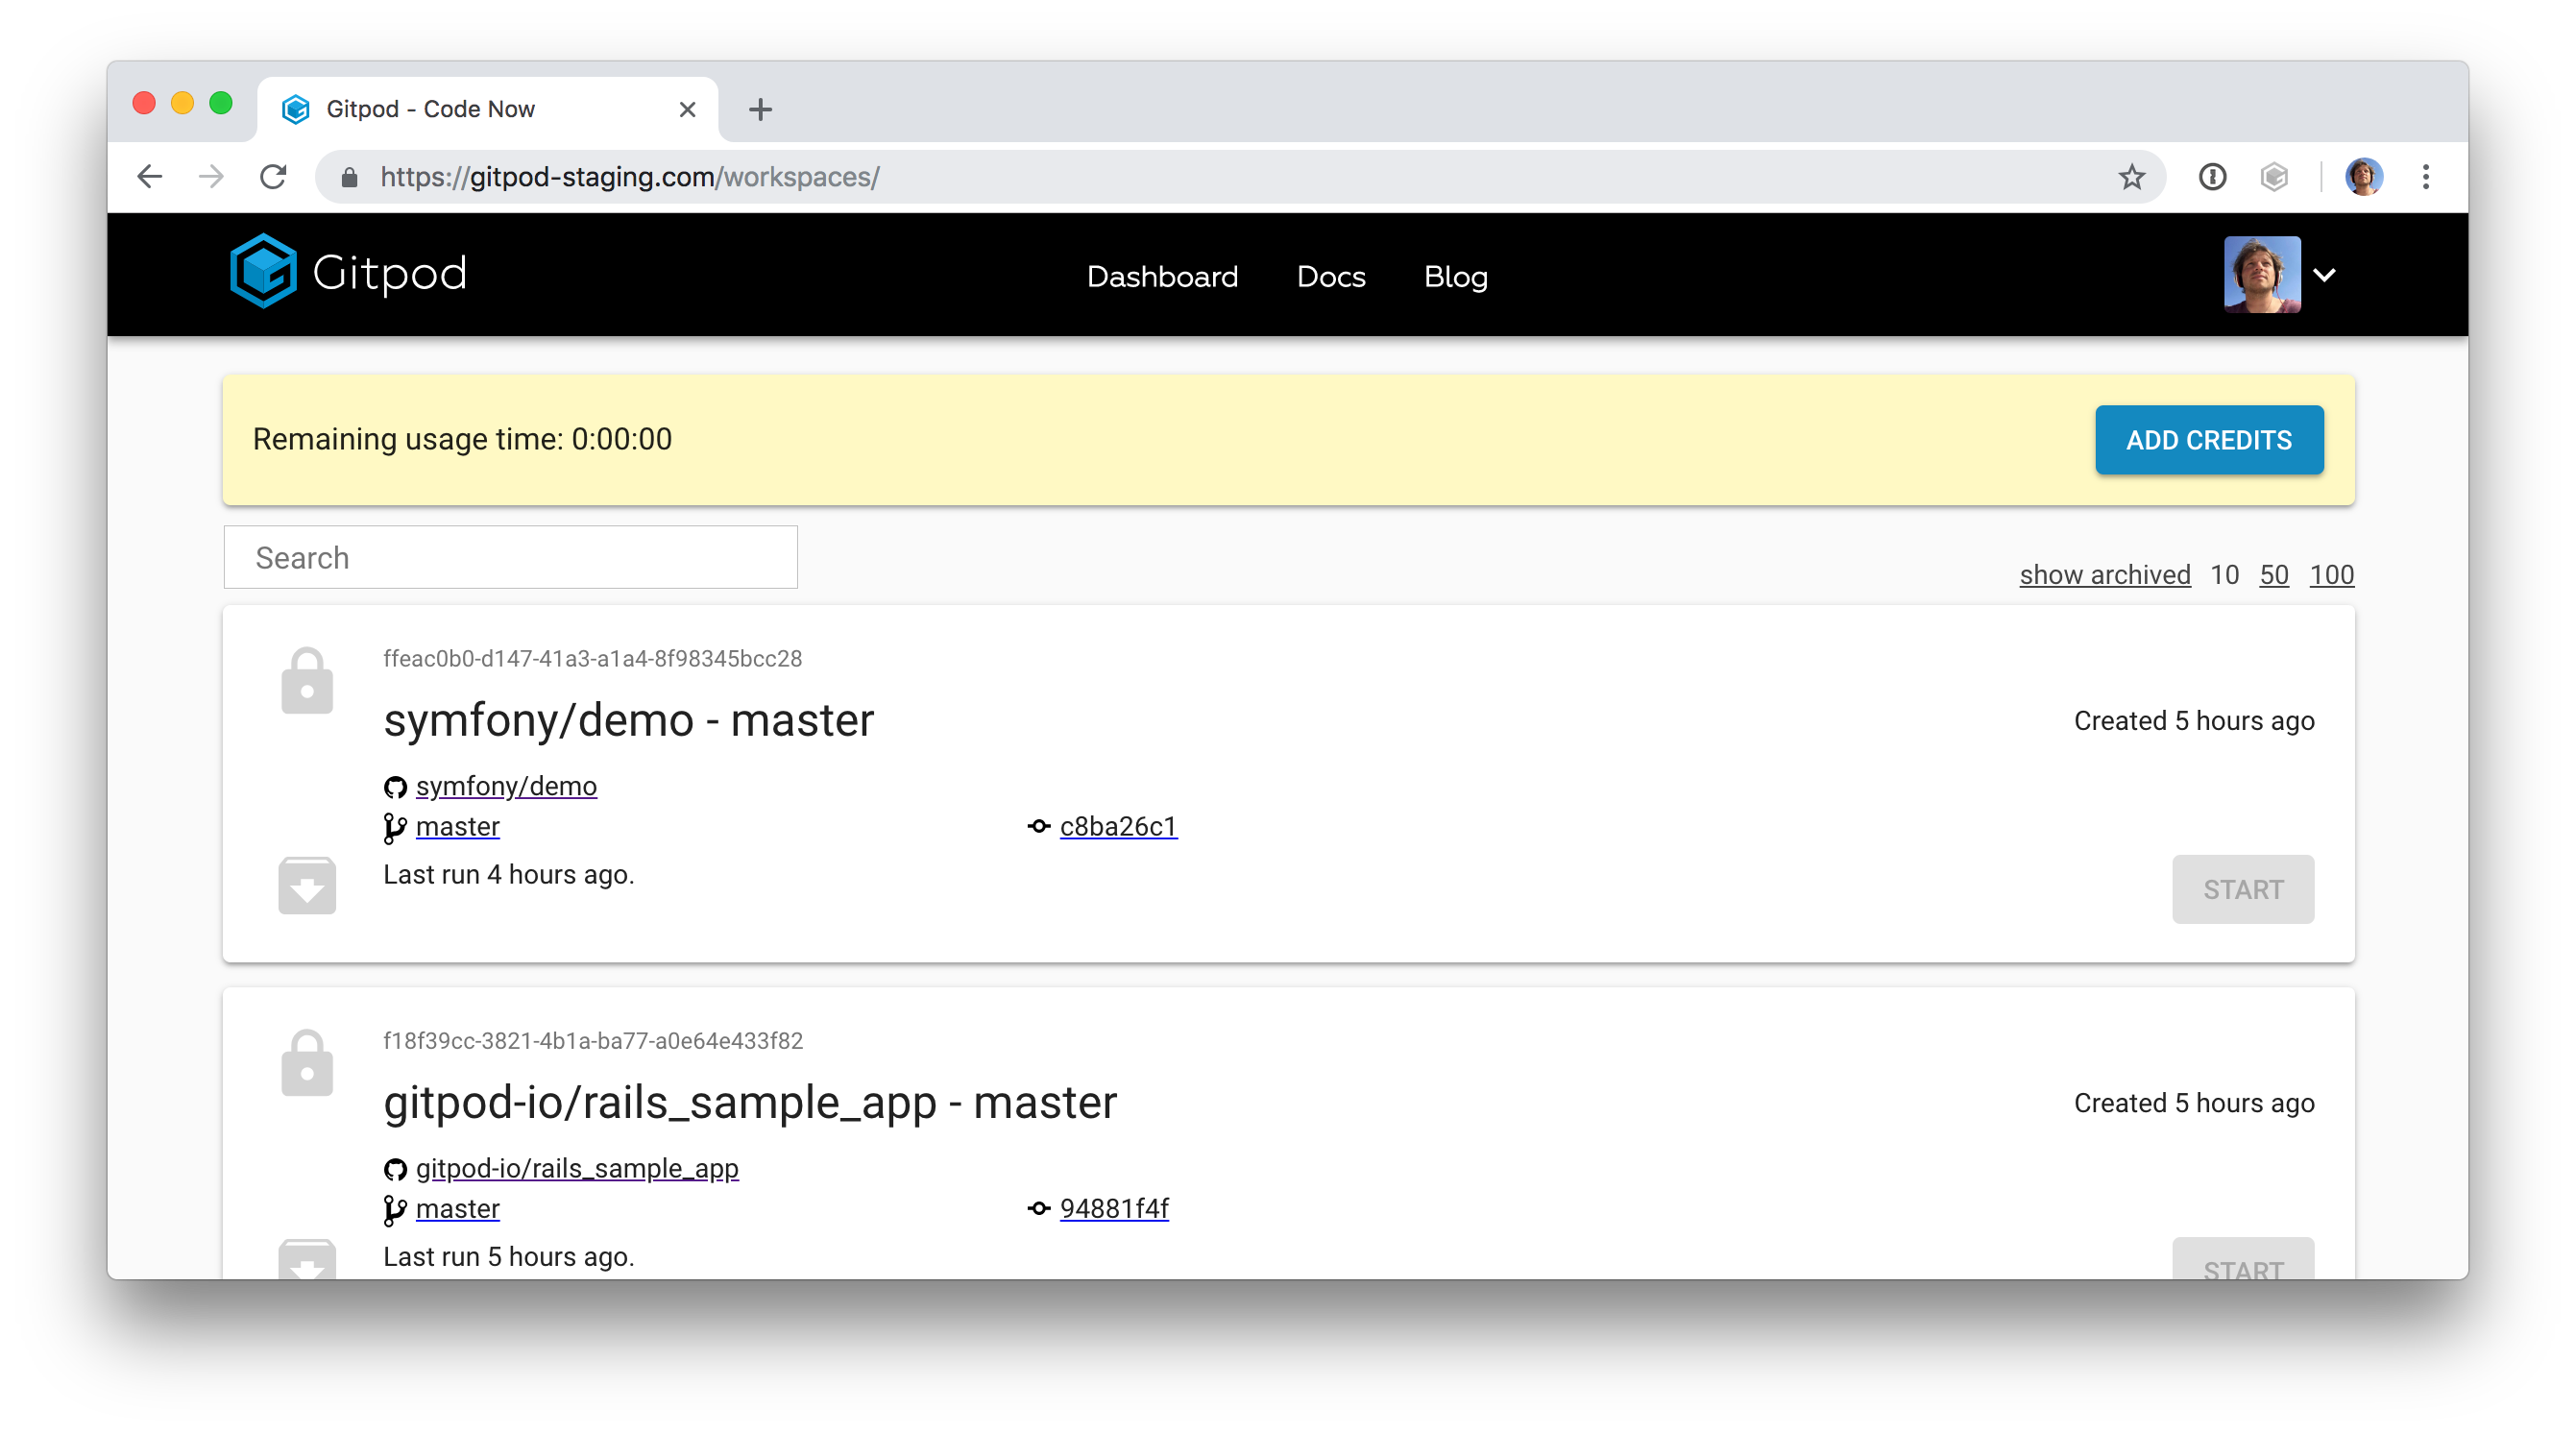Focus the workspace Search field
This screenshot has height=1433, width=2576.
click(510, 557)
